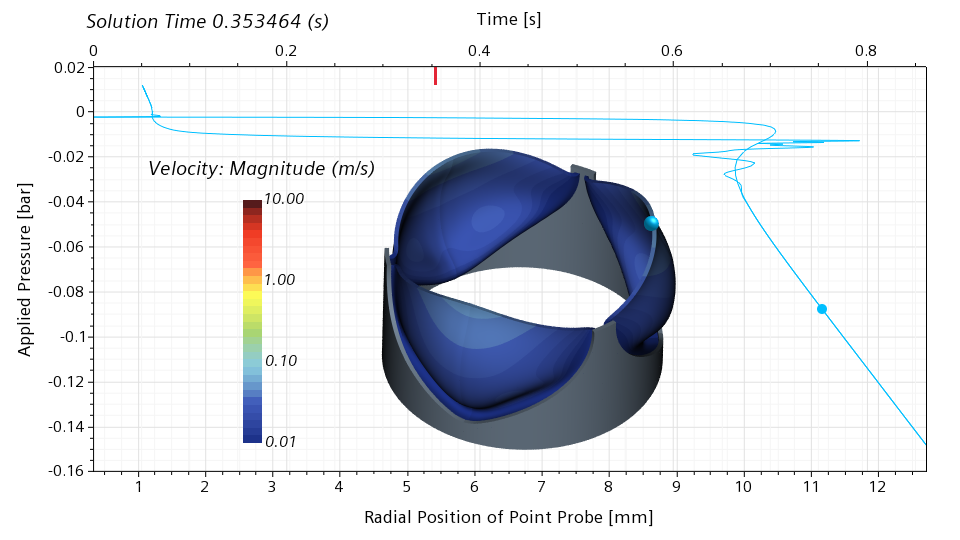Screen dimensions: 960x540
Task: Select the front blue valve leaflet
Action: 500,360
